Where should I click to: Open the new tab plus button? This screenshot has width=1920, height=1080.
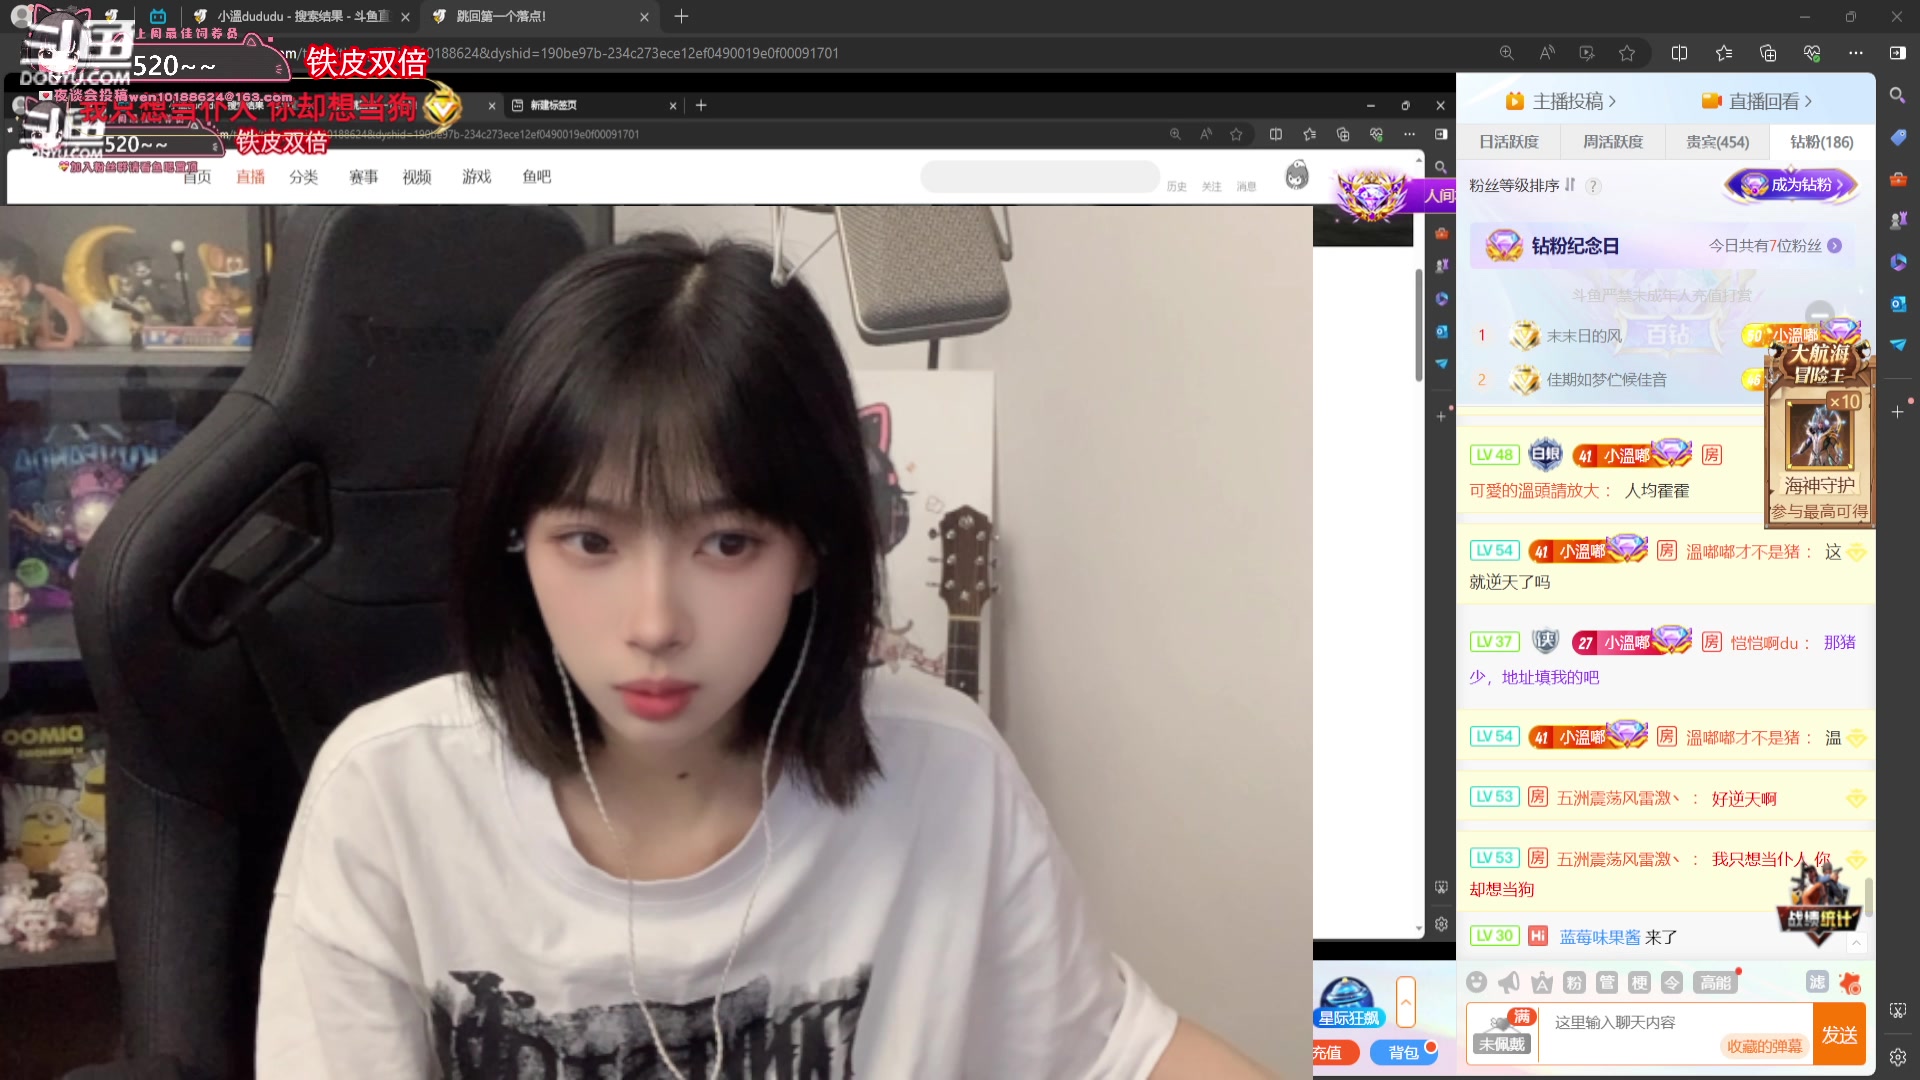(681, 16)
